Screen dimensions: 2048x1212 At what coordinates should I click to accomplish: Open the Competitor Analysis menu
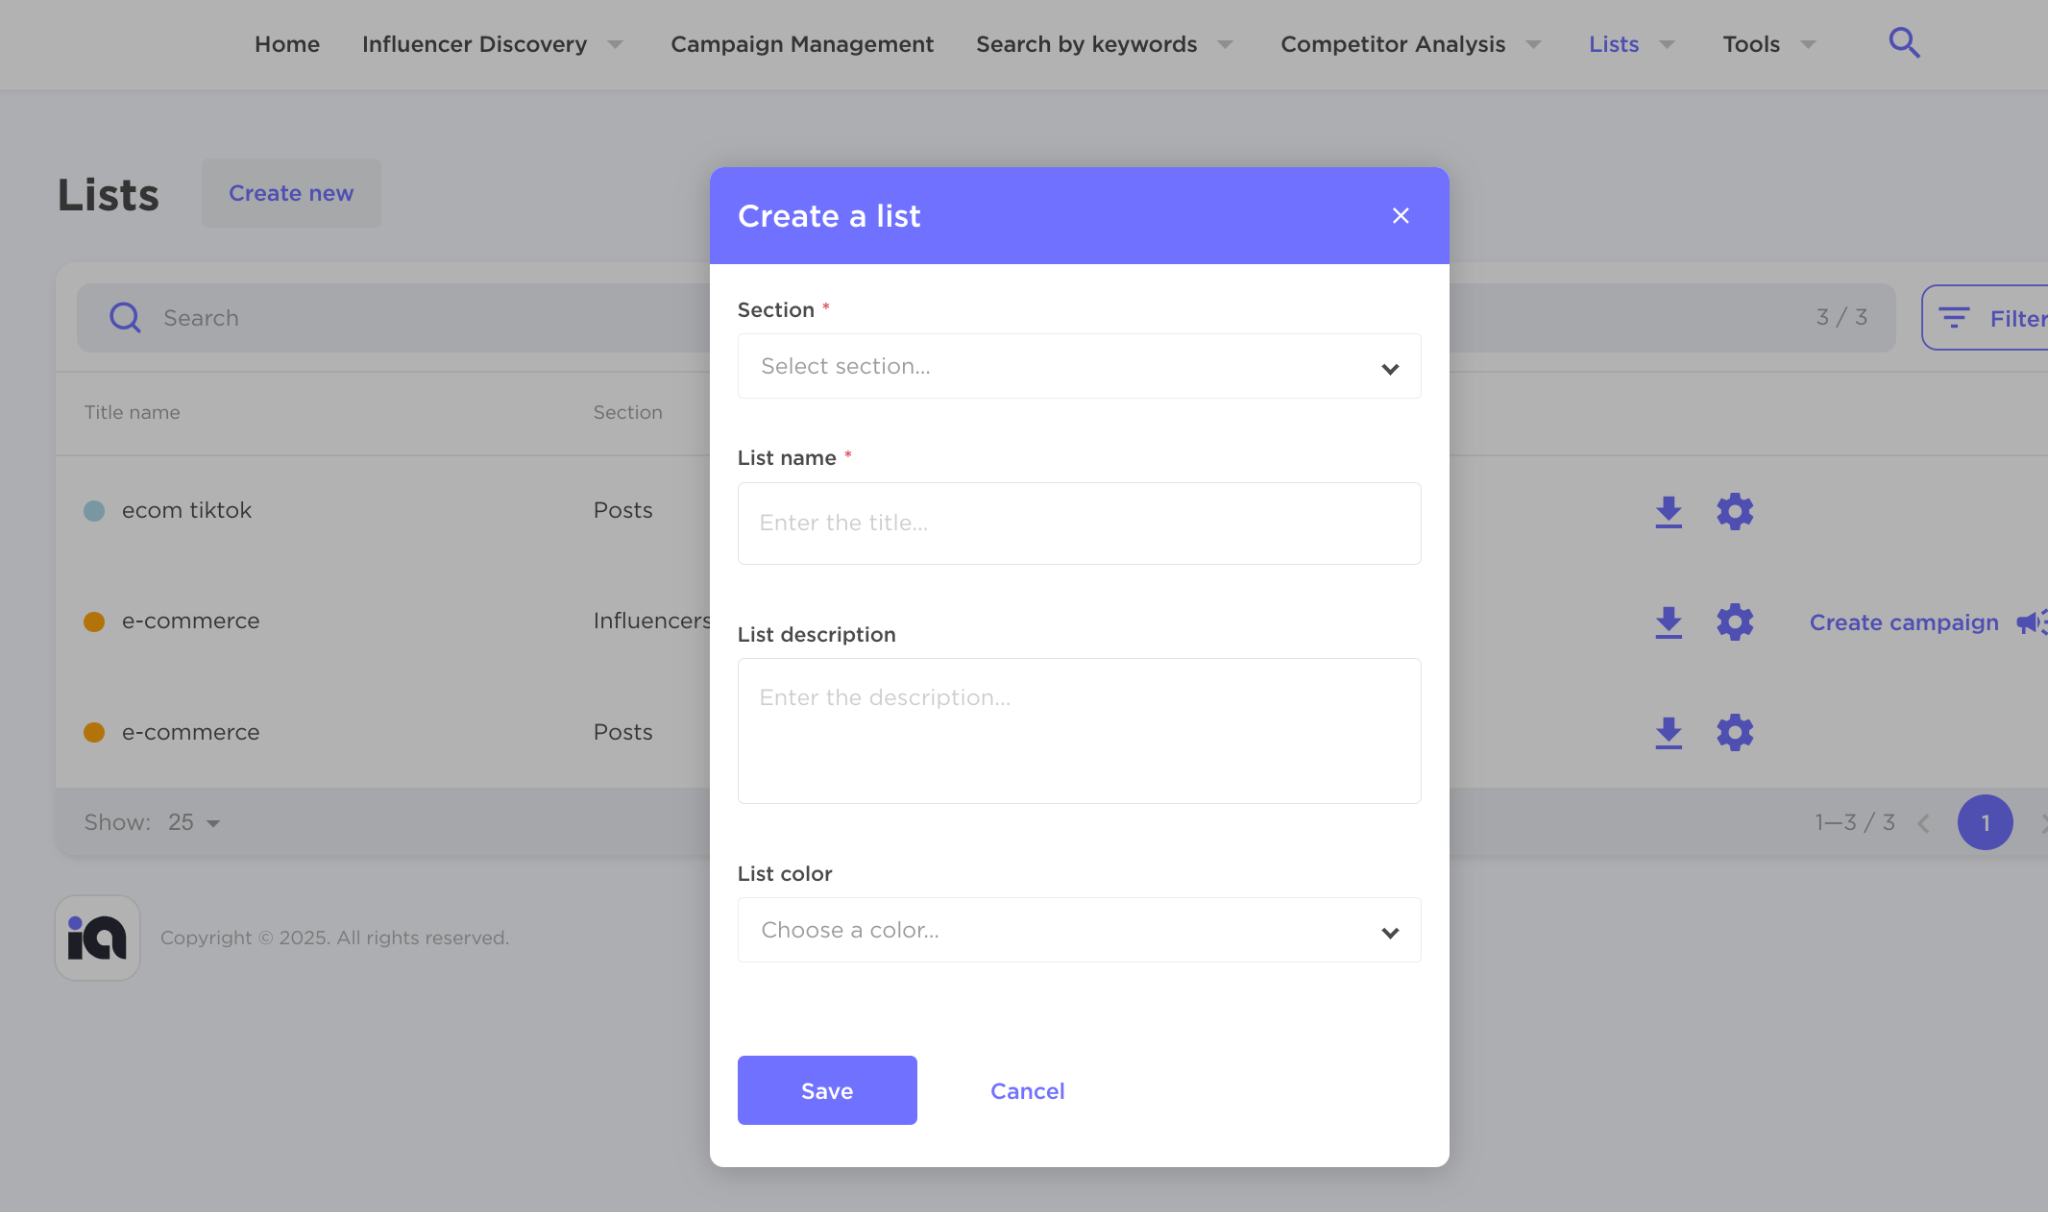click(1410, 44)
